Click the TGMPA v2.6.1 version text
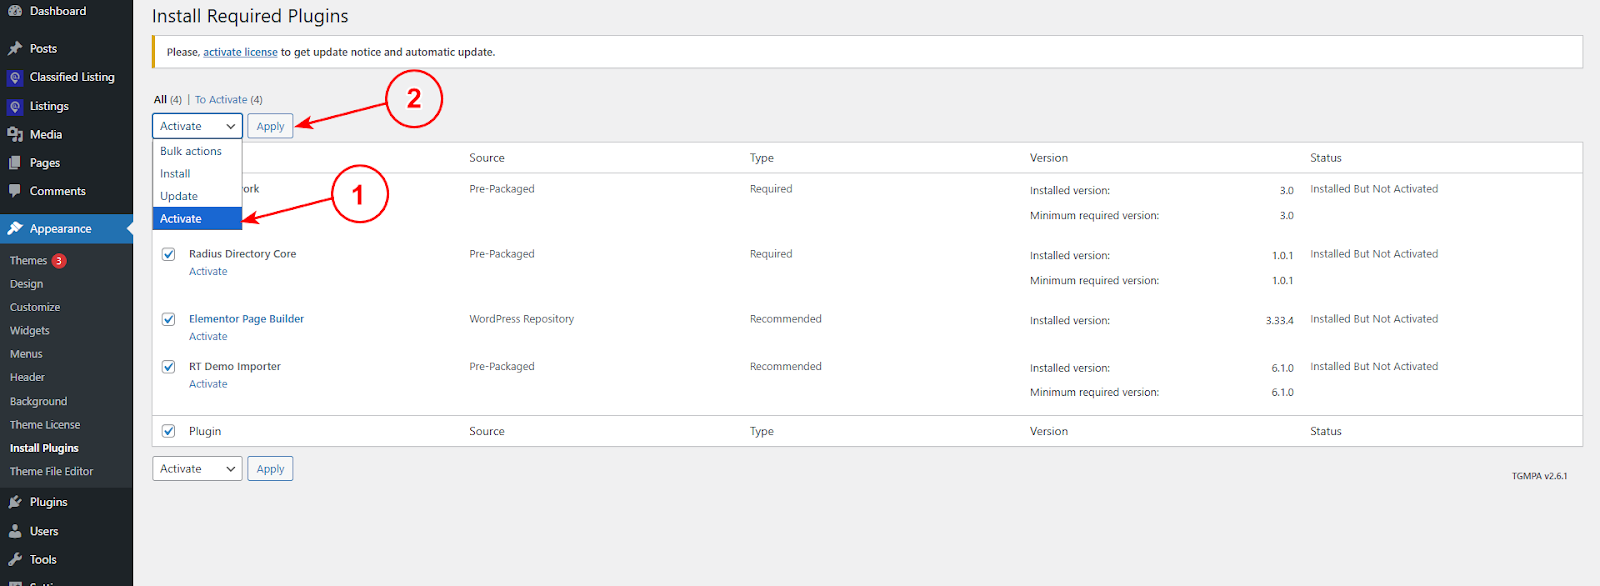The image size is (1600, 586). coord(1539,476)
